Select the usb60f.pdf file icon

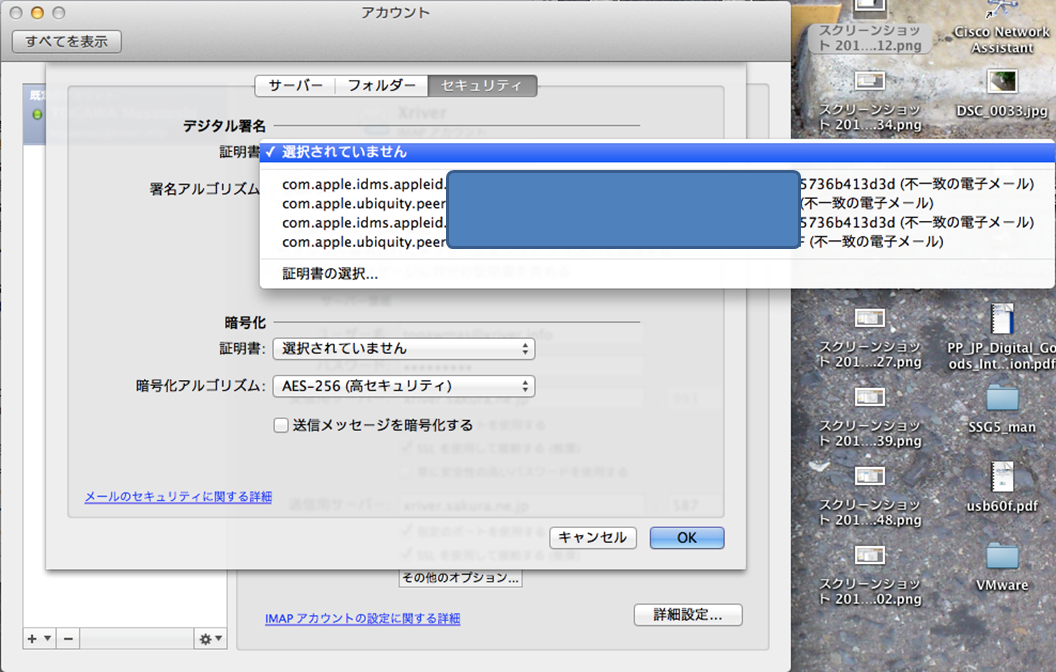(1001, 478)
